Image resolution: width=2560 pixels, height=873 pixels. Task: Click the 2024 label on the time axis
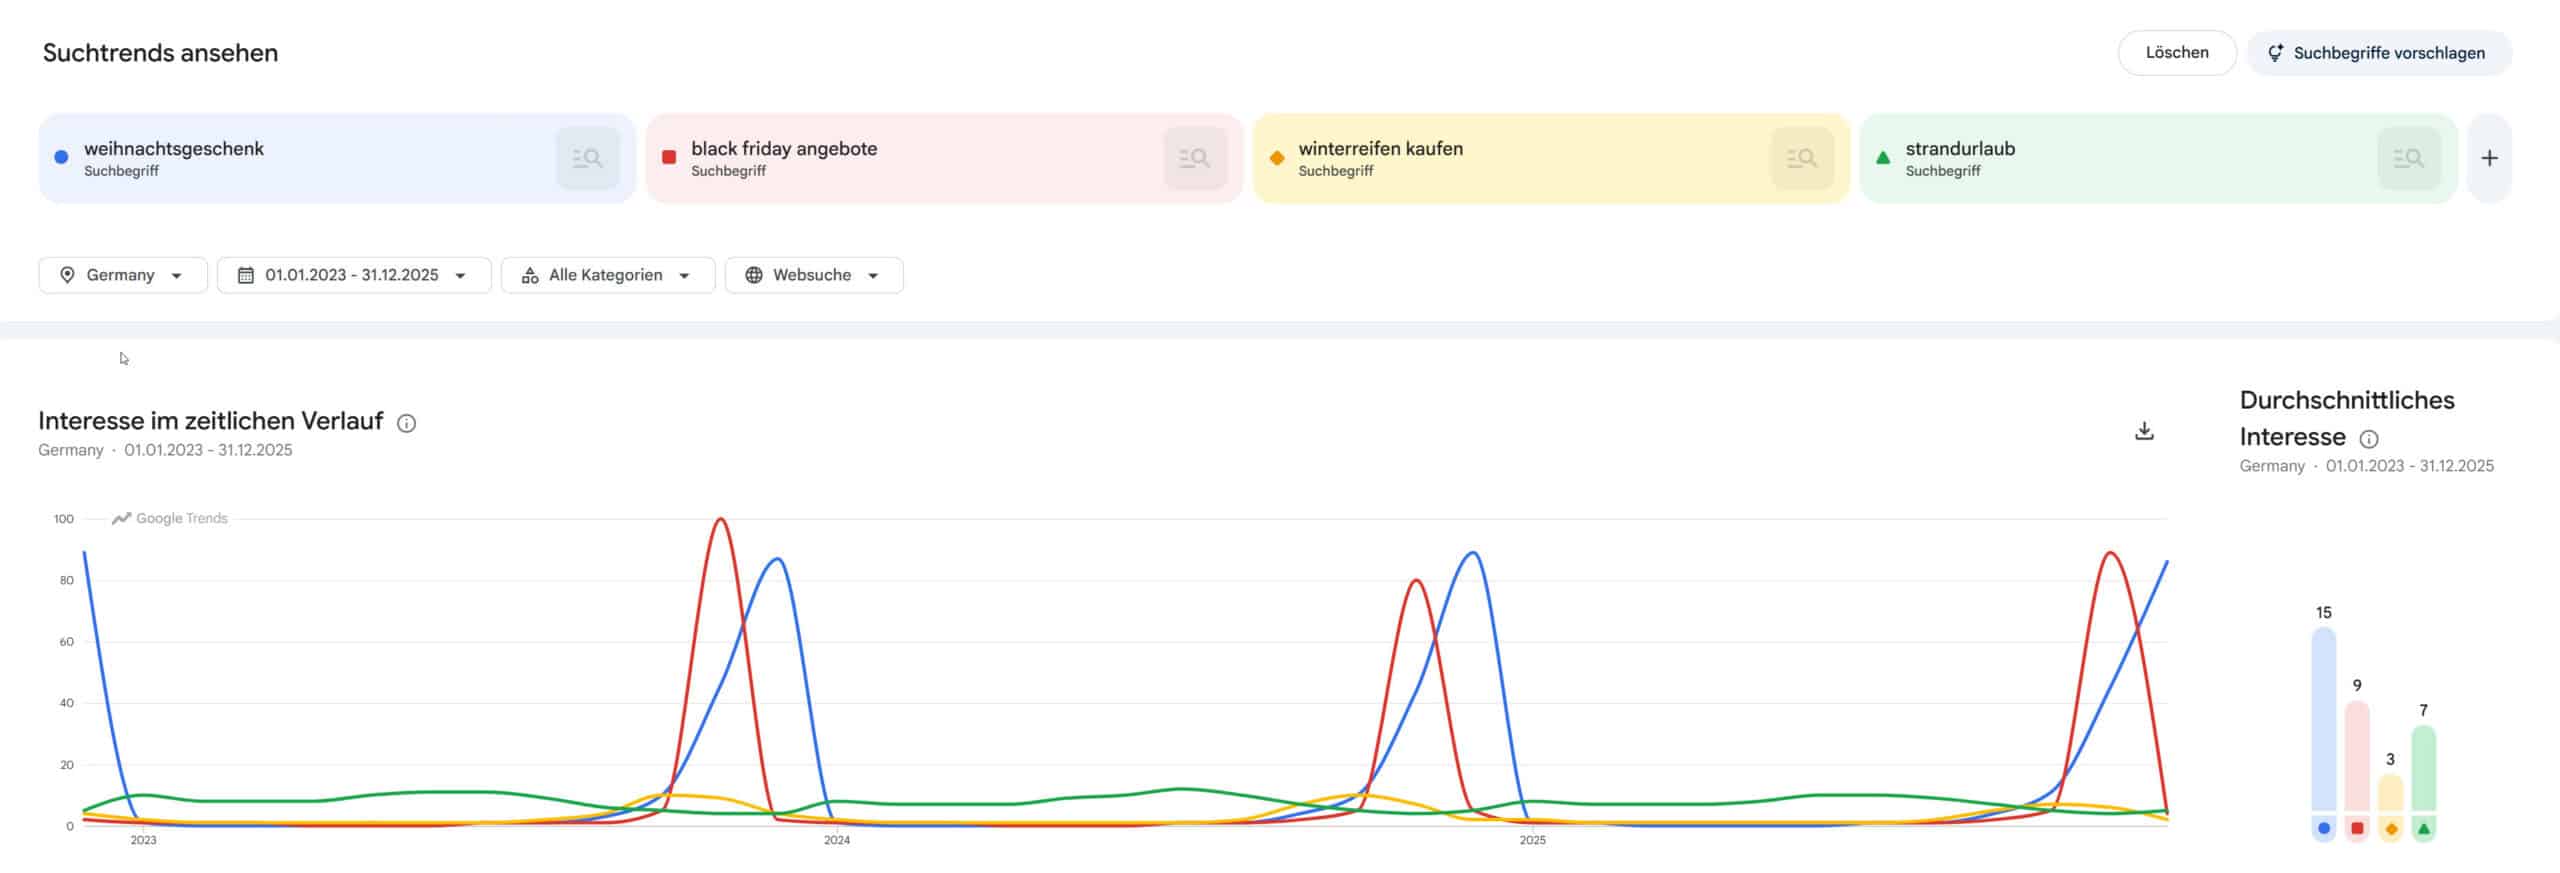click(837, 840)
